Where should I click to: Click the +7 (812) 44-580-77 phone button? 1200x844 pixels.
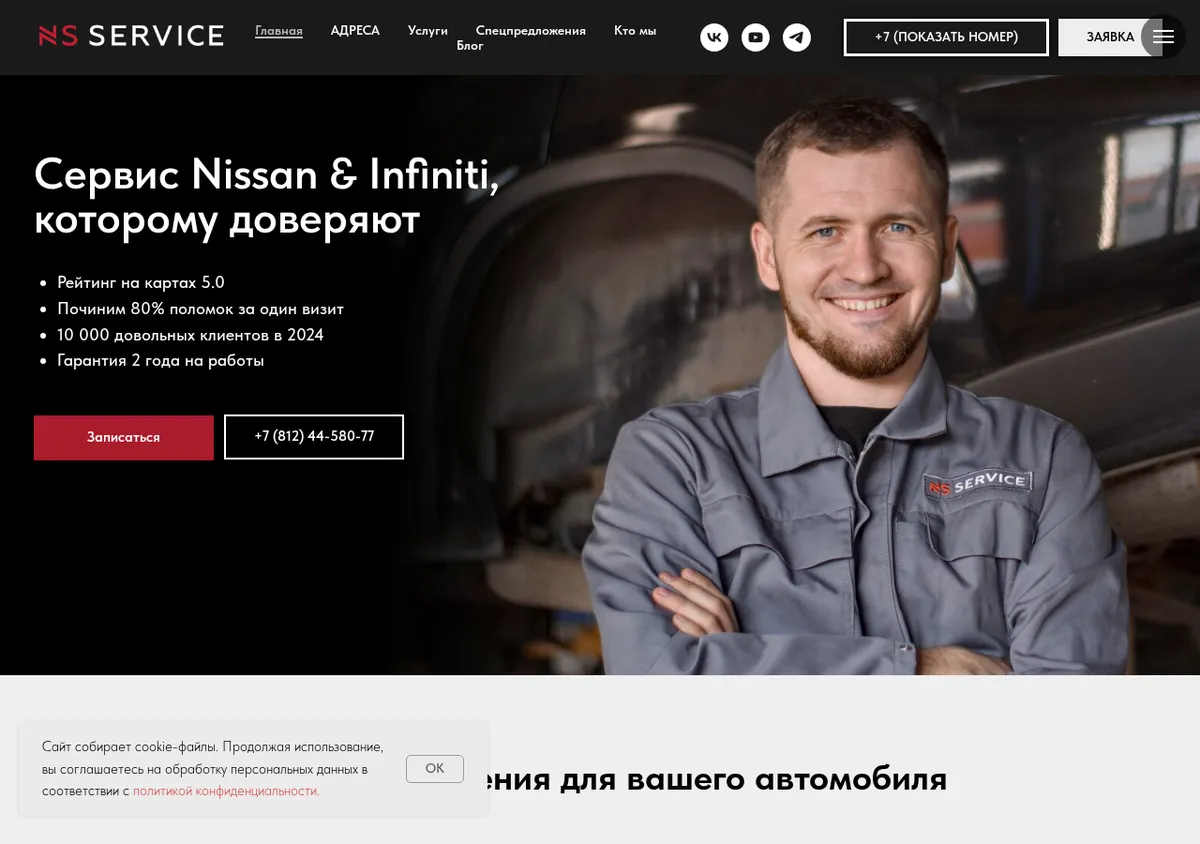pos(314,437)
